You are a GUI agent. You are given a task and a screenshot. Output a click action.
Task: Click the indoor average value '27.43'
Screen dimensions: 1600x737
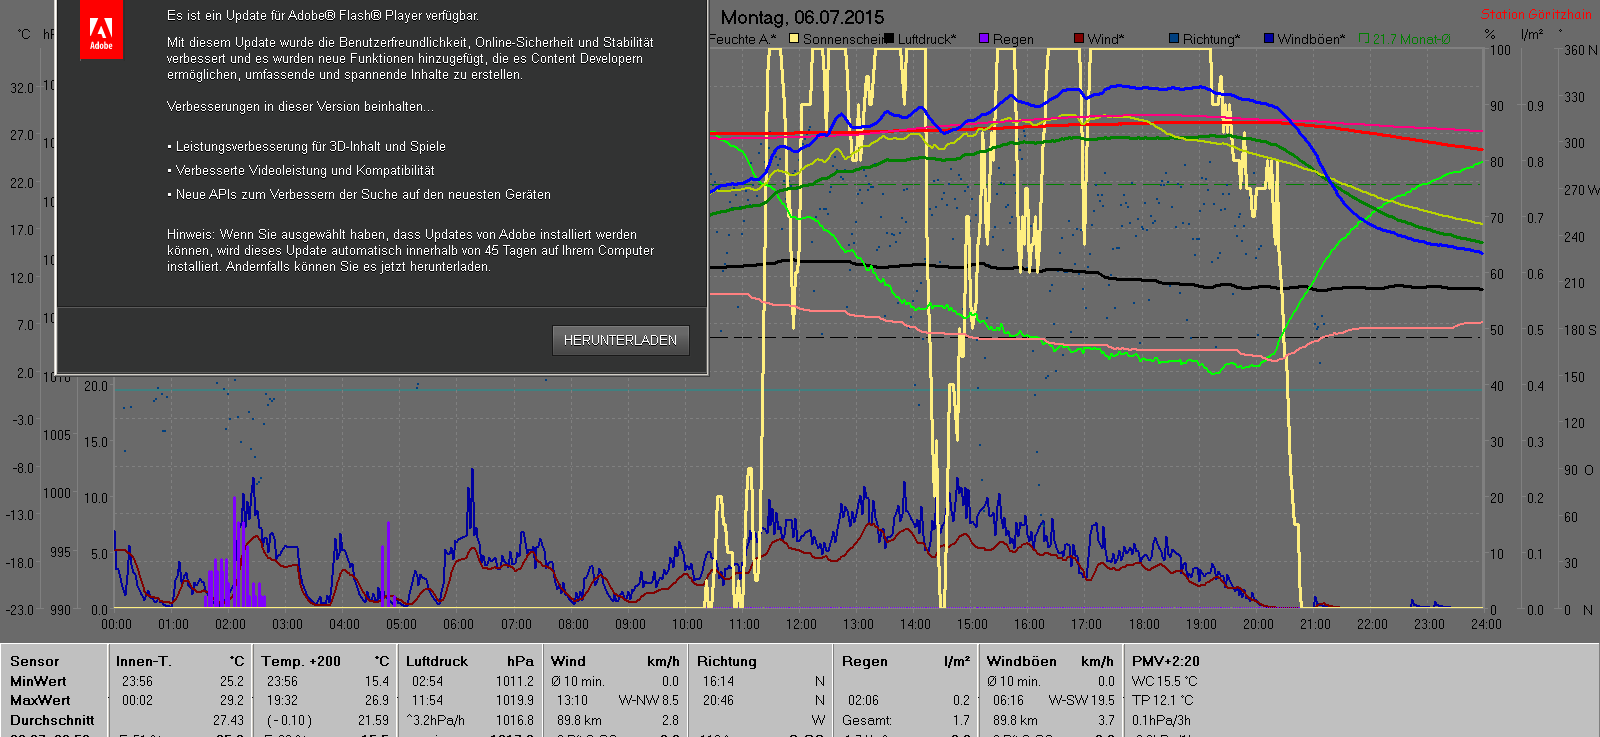pyautogui.click(x=228, y=720)
